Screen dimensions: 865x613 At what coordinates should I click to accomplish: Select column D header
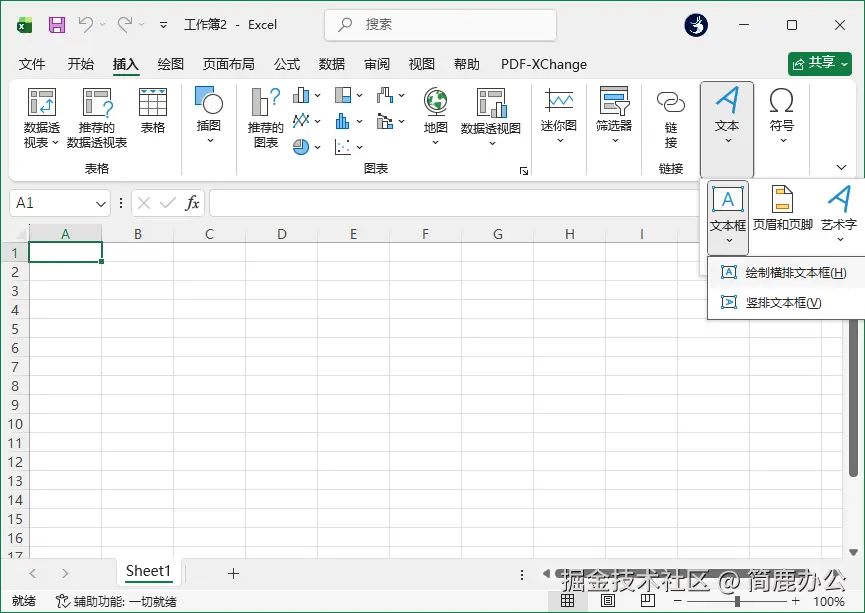(x=282, y=234)
